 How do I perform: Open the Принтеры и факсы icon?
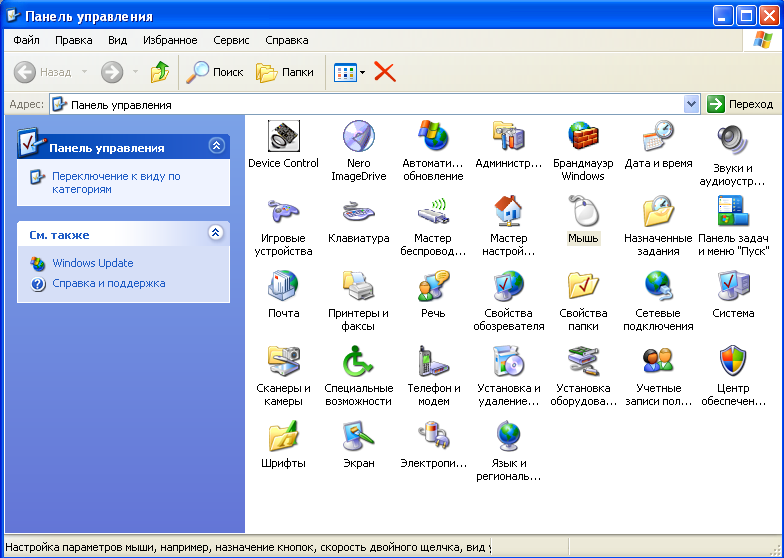click(x=358, y=286)
